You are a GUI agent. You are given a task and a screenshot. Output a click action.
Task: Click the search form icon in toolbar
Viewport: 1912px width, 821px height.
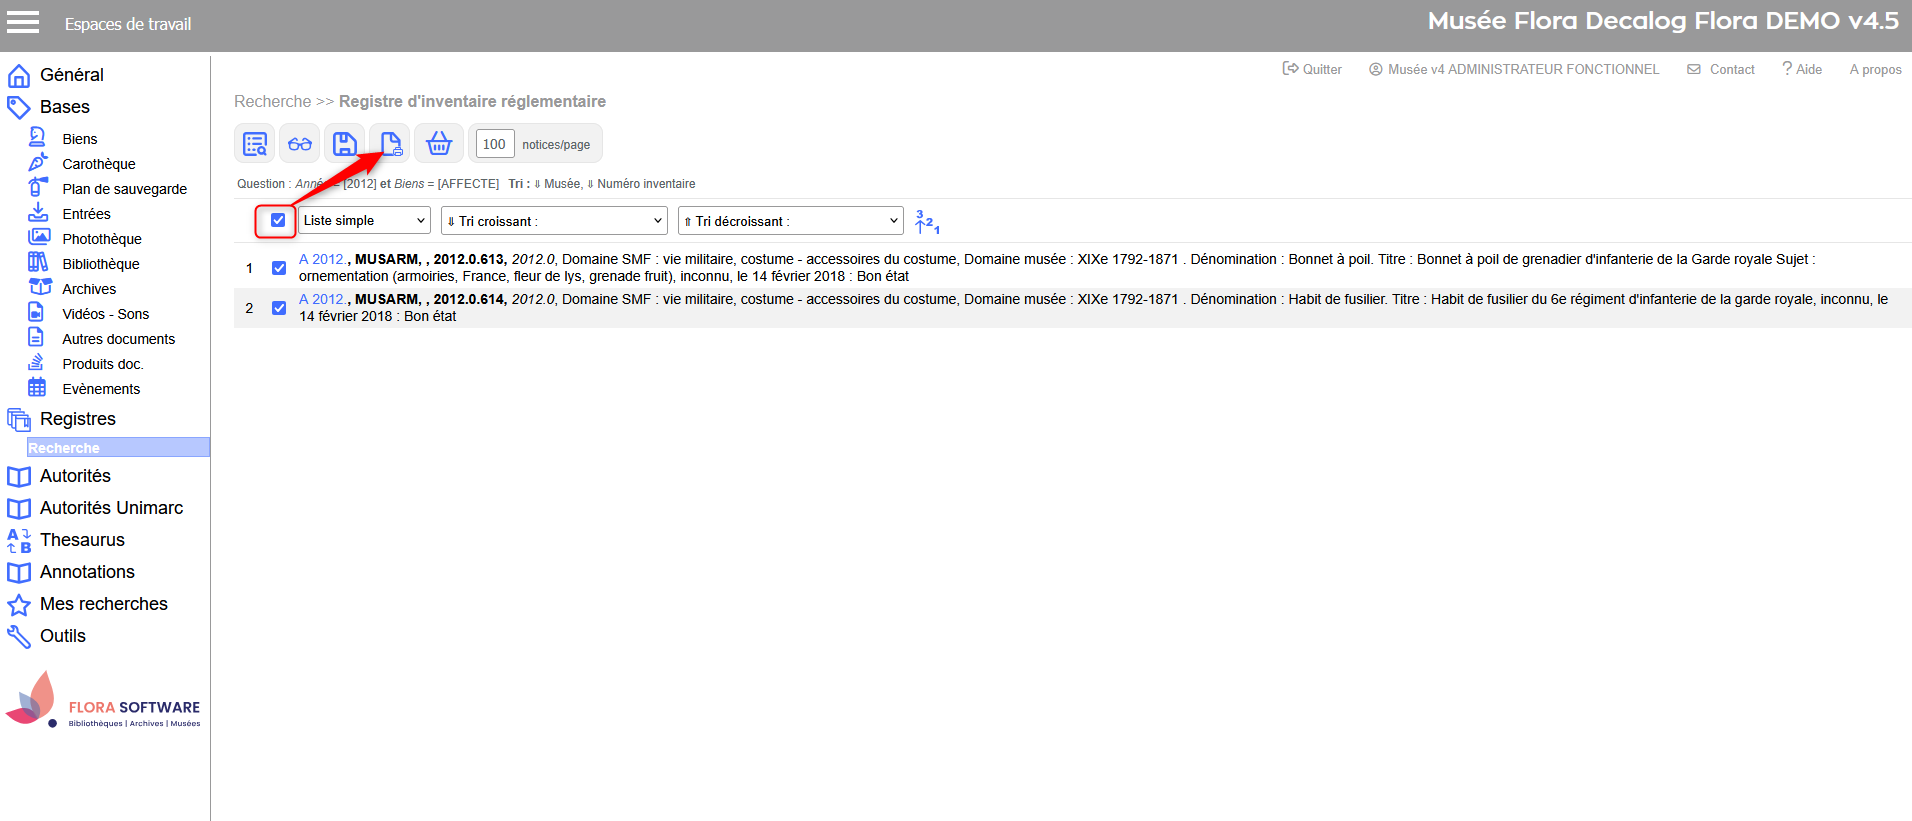click(255, 144)
